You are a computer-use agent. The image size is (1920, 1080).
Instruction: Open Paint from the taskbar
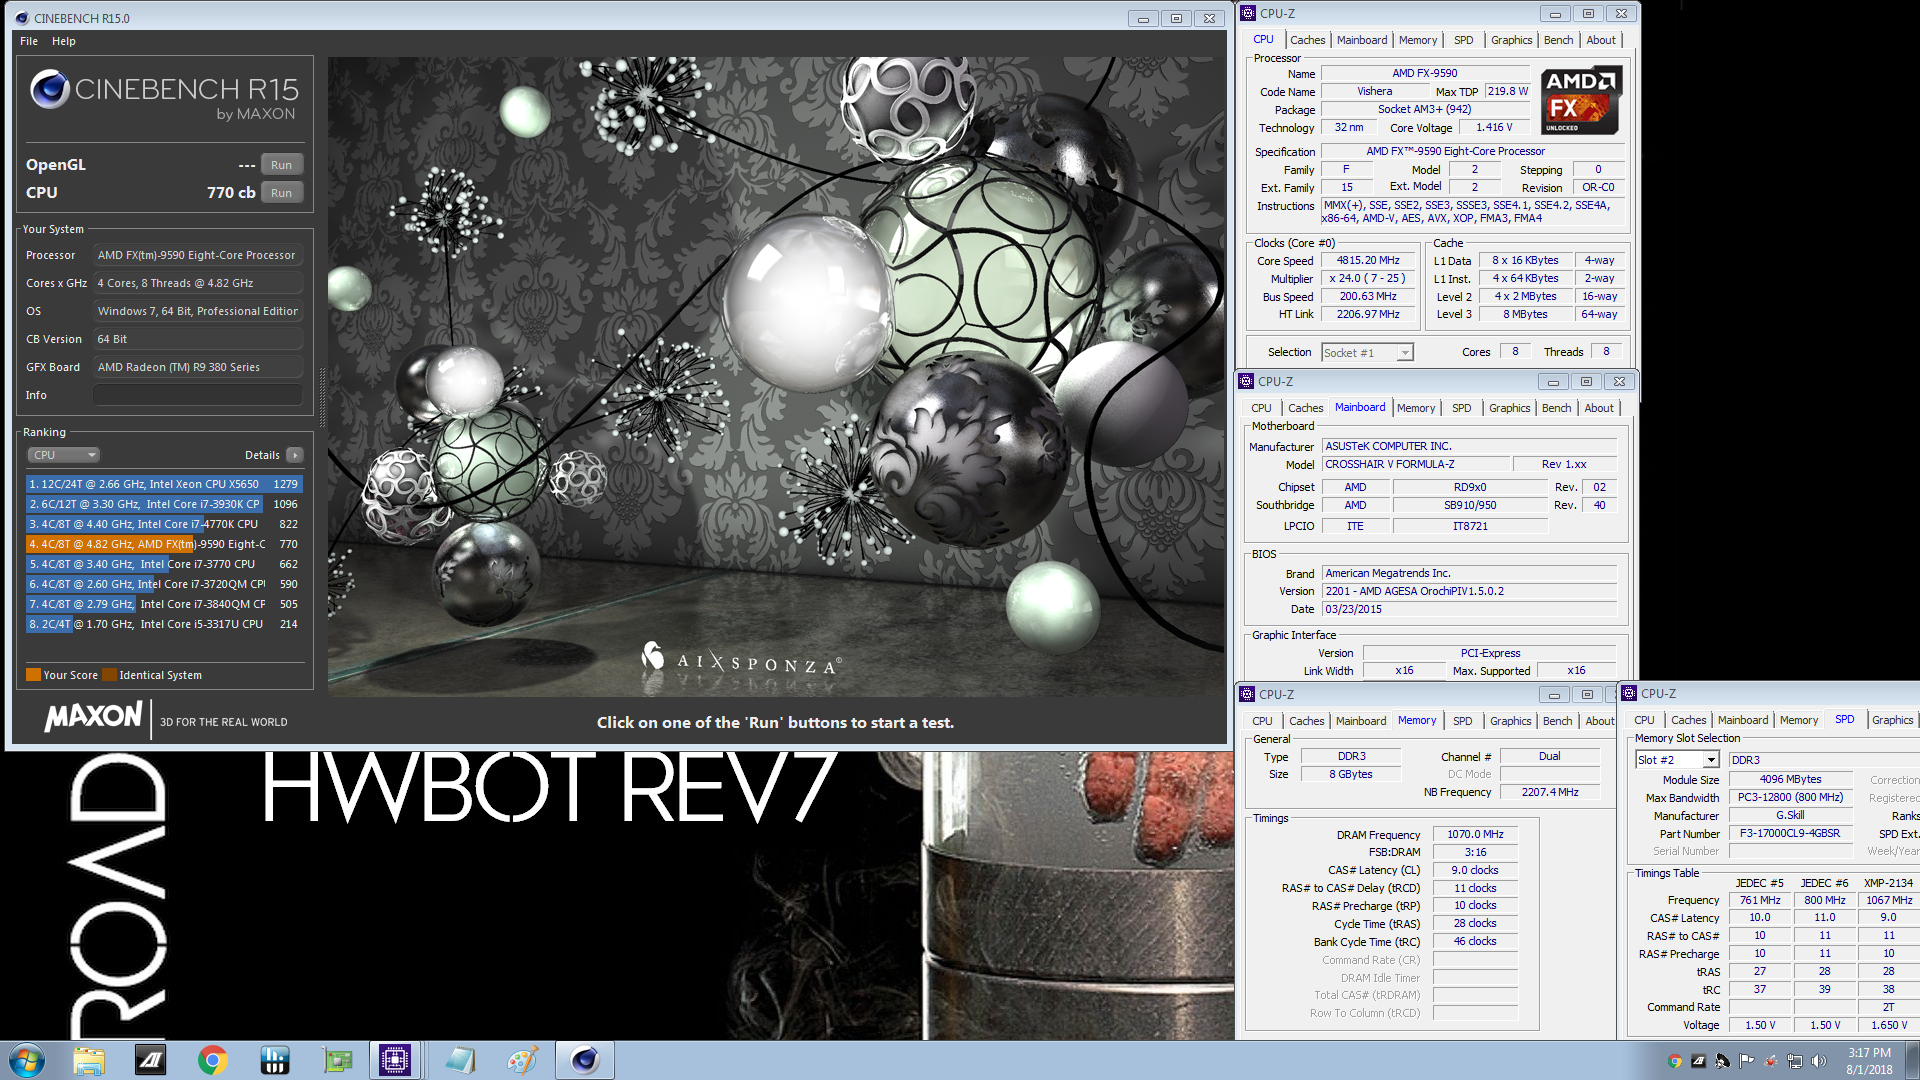(x=522, y=1060)
